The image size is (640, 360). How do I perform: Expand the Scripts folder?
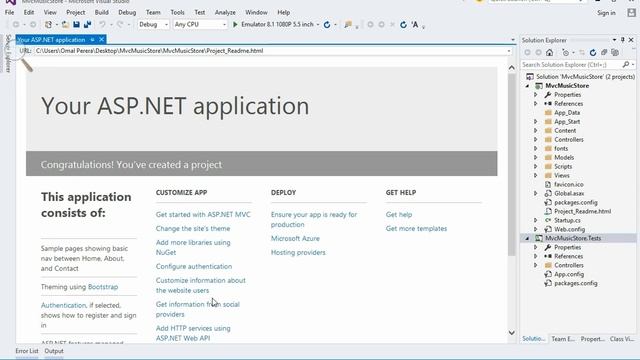(x=536, y=167)
